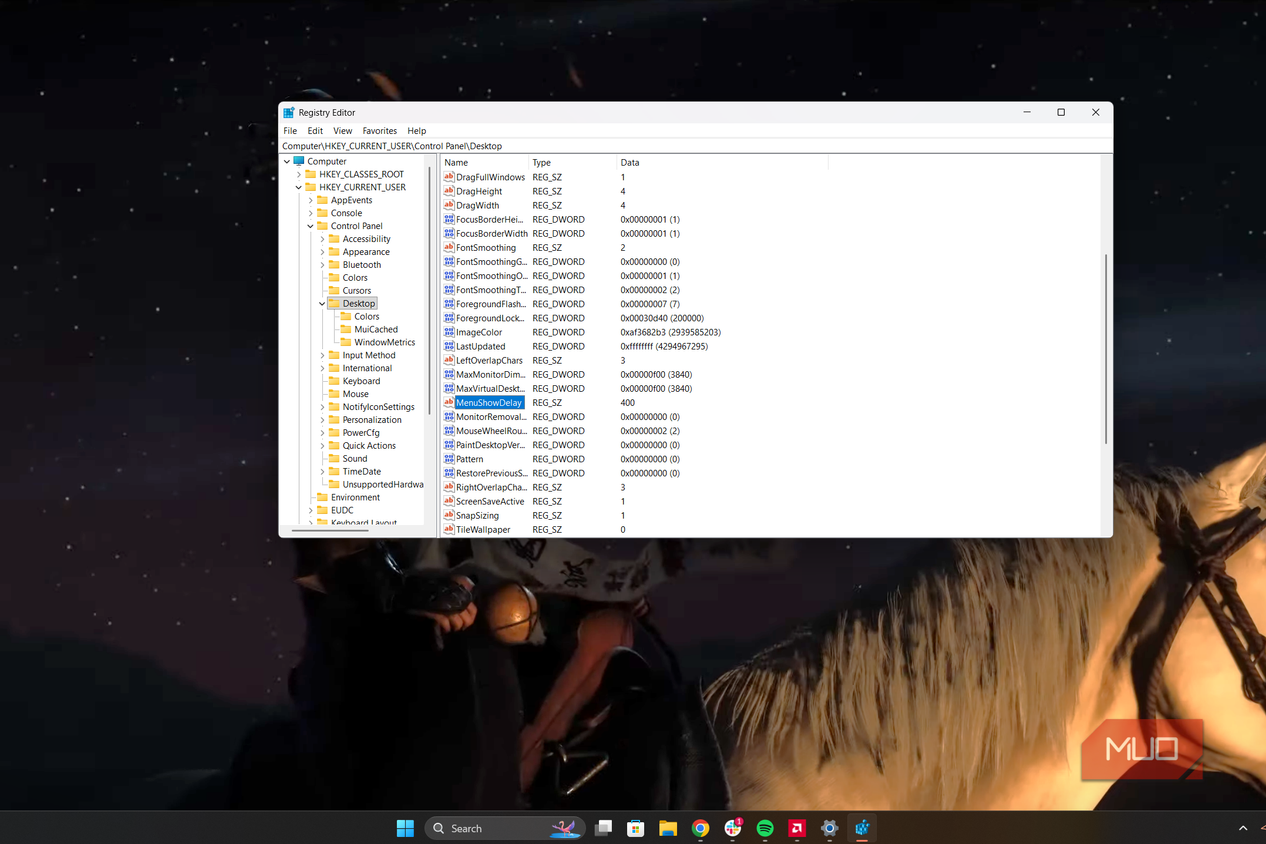Open Spotify from the taskbar
Screen dimensions: 1266x844
(x=765, y=828)
